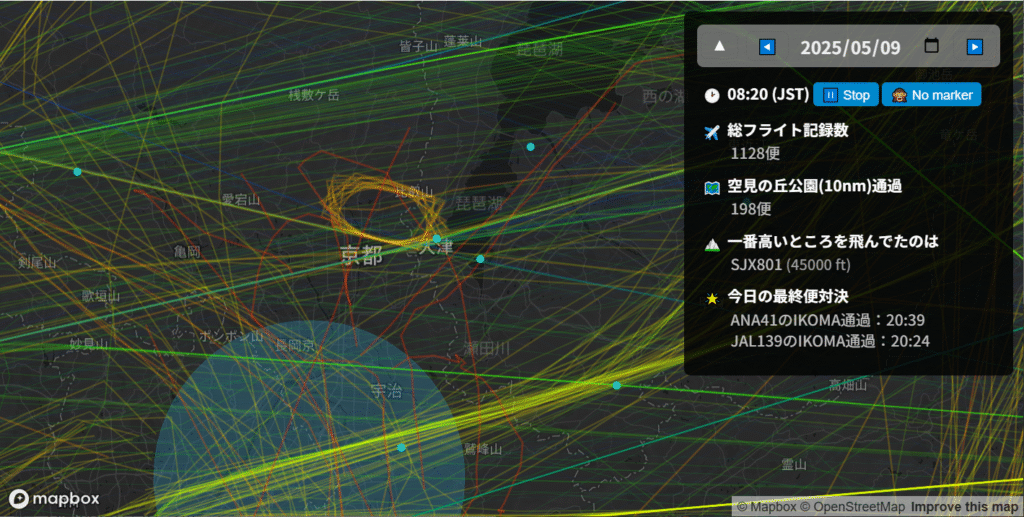Click the aircraft dot near 鷲峰山
This screenshot has width=1024, height=517.
(402, 447)
